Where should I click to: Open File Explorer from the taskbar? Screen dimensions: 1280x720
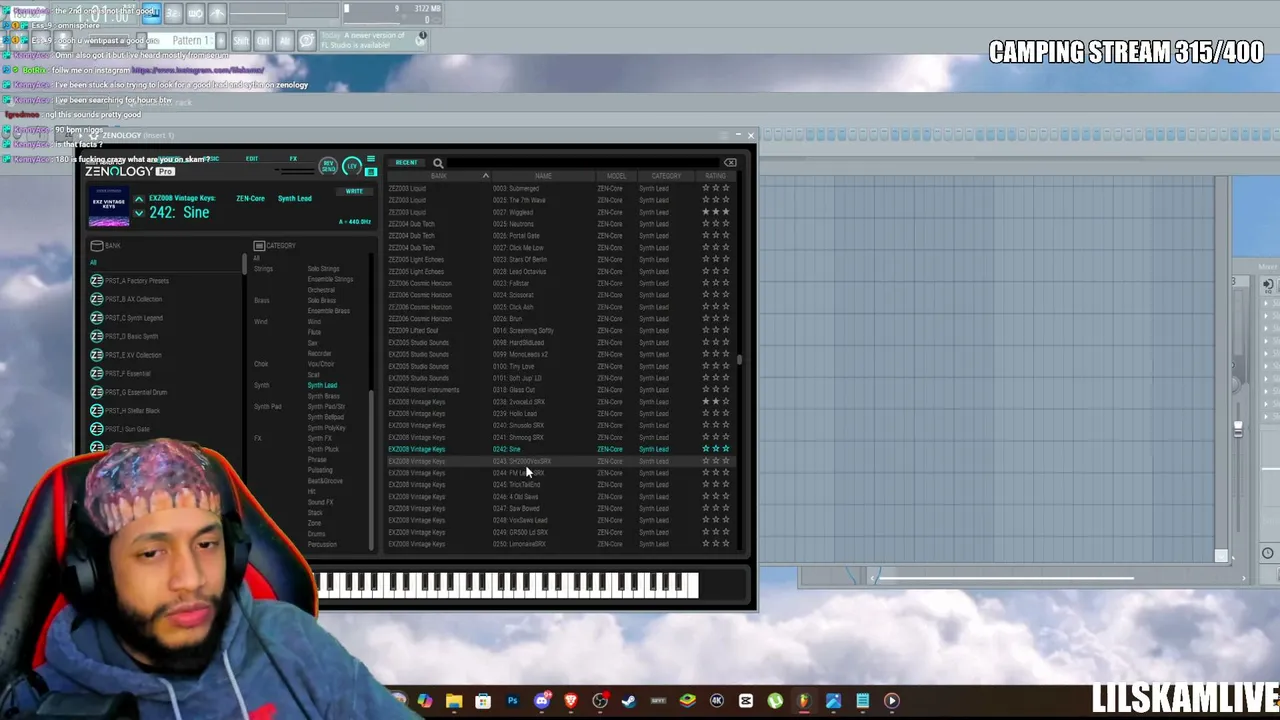pos(454,701)
